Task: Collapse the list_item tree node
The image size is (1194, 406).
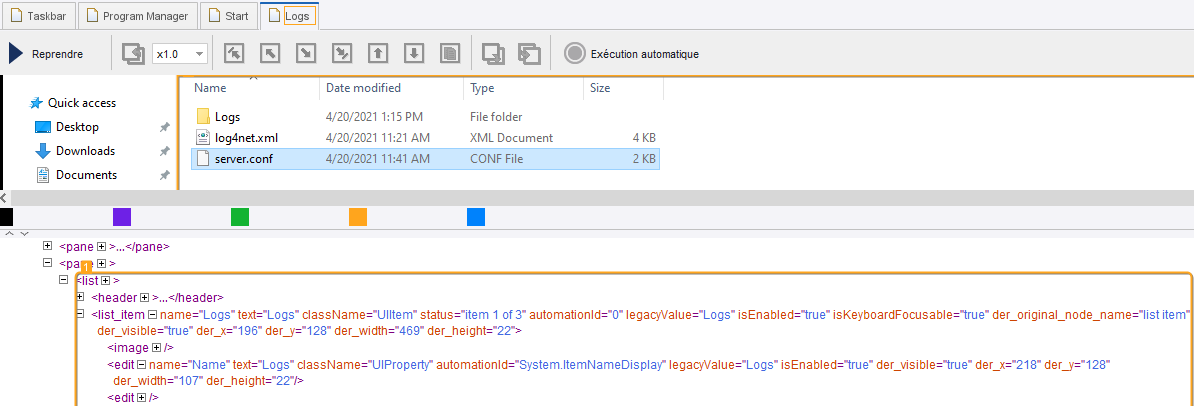Action: (x=81, y=314)
